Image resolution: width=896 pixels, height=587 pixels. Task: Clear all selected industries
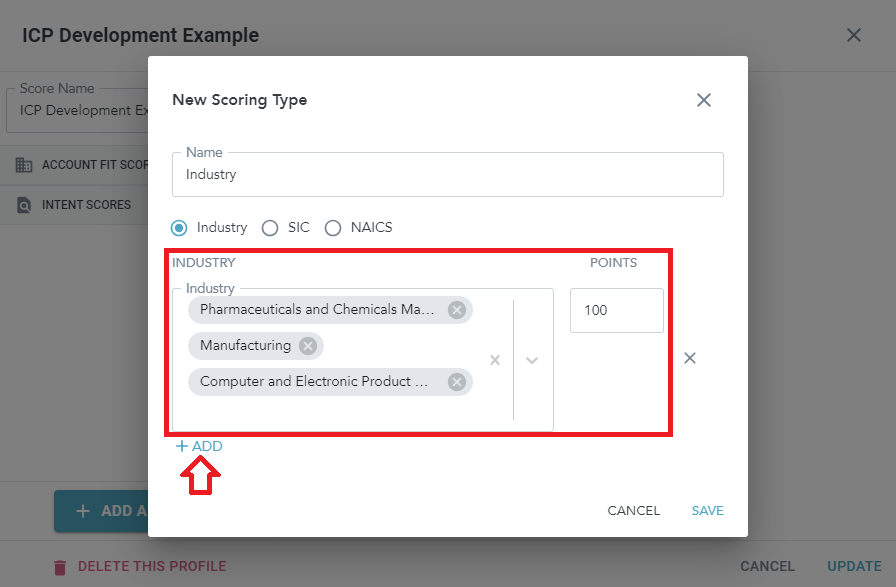pos(494,360)
